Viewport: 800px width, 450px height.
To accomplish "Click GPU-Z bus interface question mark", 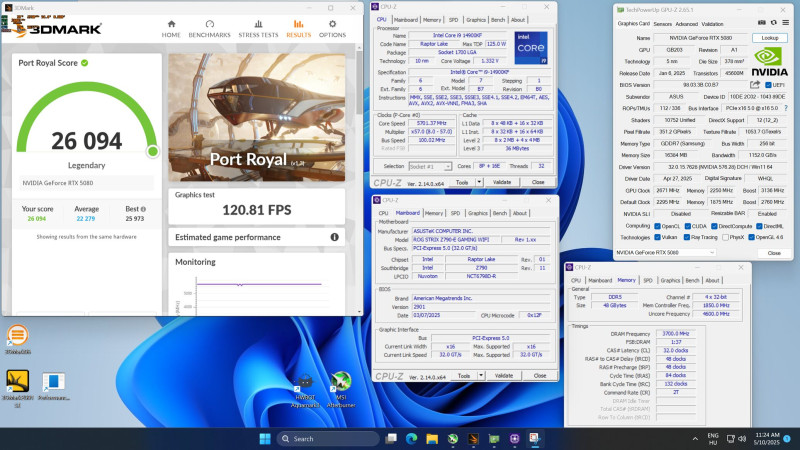I will point(785,107).
